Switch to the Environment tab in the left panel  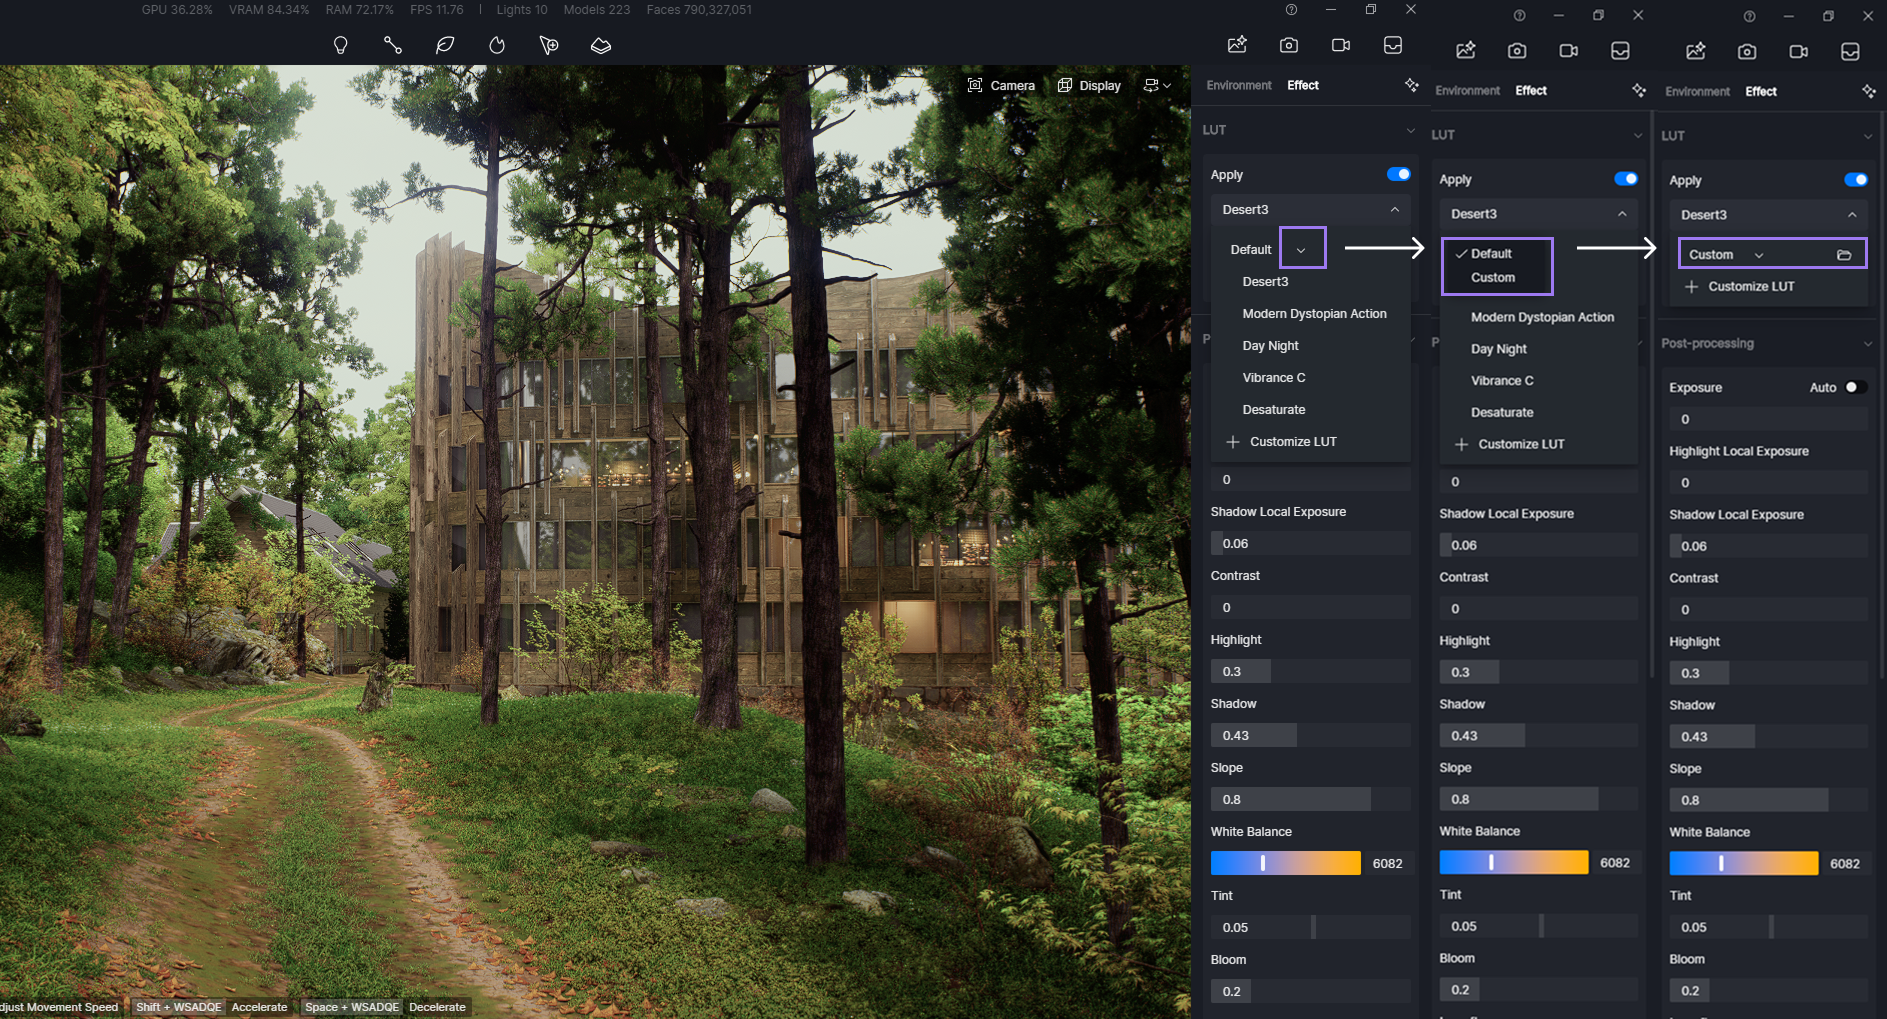tap(1239, 85)
